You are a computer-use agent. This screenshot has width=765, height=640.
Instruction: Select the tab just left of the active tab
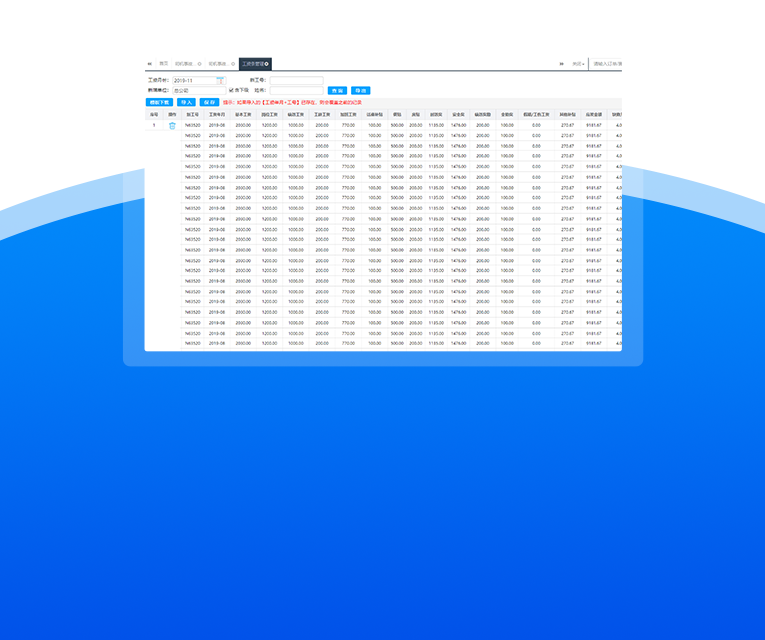(218, 63)
